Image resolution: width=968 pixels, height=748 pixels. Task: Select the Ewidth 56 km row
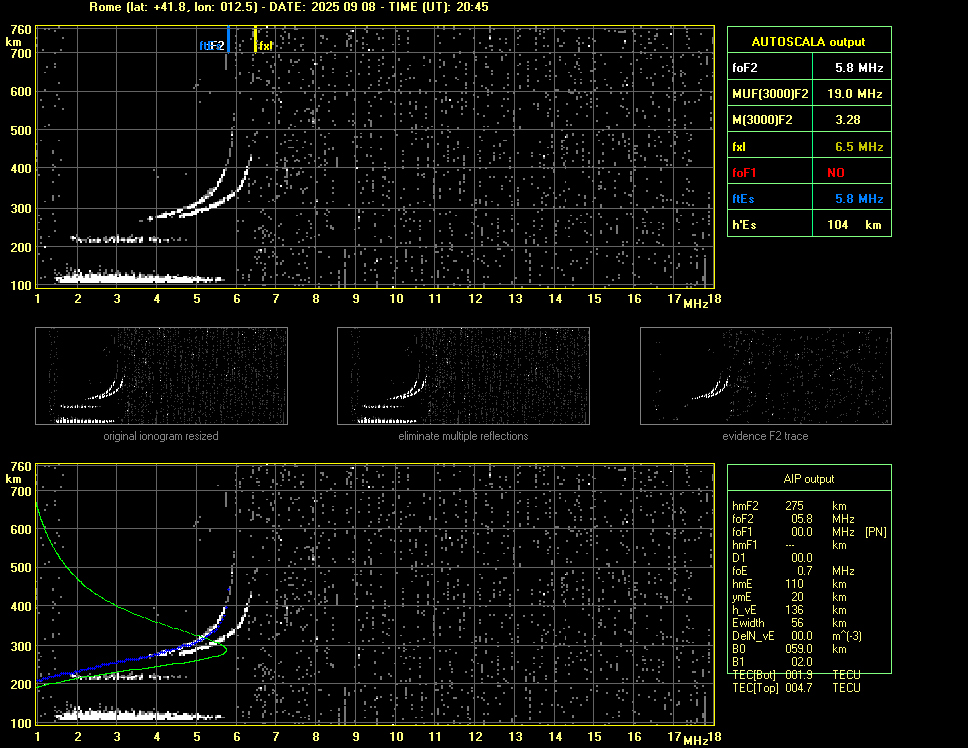790,623
